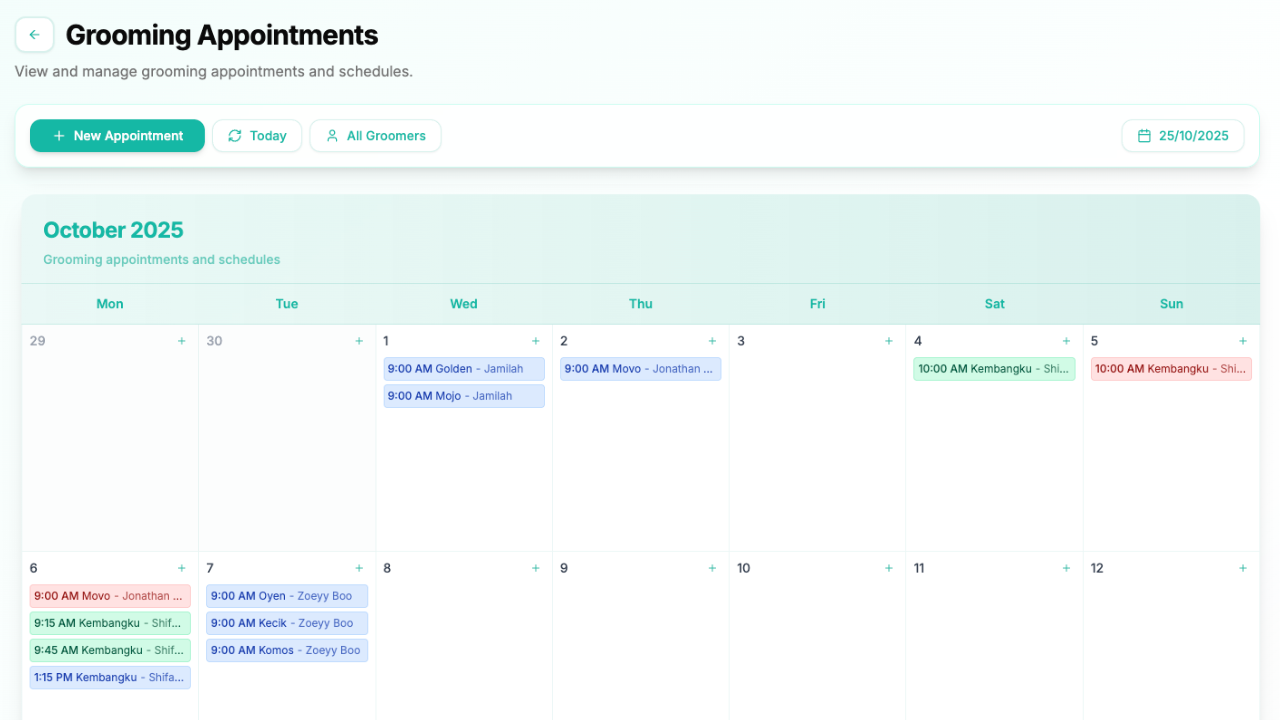The width and height of the screenshot is (1280, 720).
Task: Click the plus icon on October 11 cell
Action: point(1066,567)
